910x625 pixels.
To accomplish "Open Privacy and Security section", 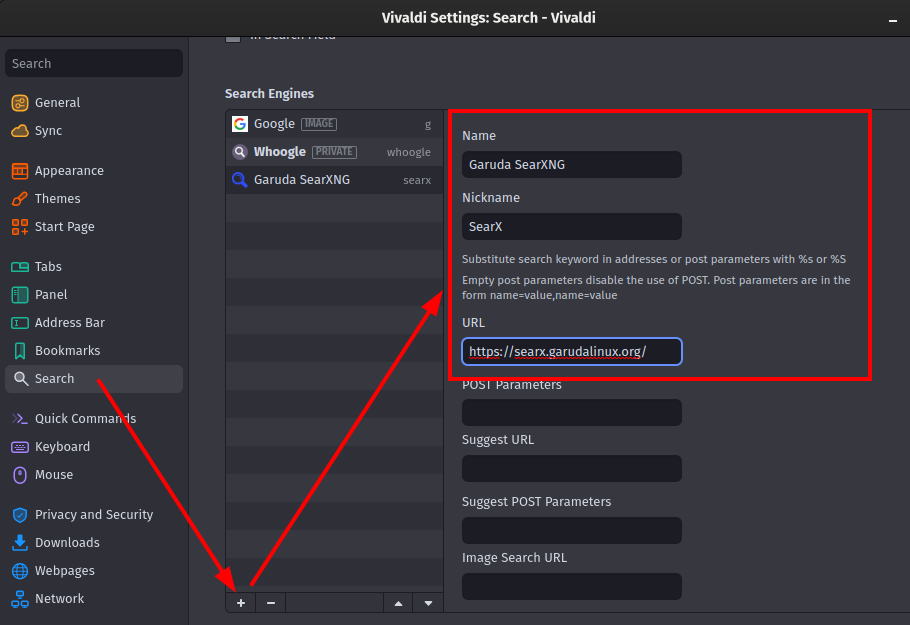I will pyautogui.click(x=94, y=515).
